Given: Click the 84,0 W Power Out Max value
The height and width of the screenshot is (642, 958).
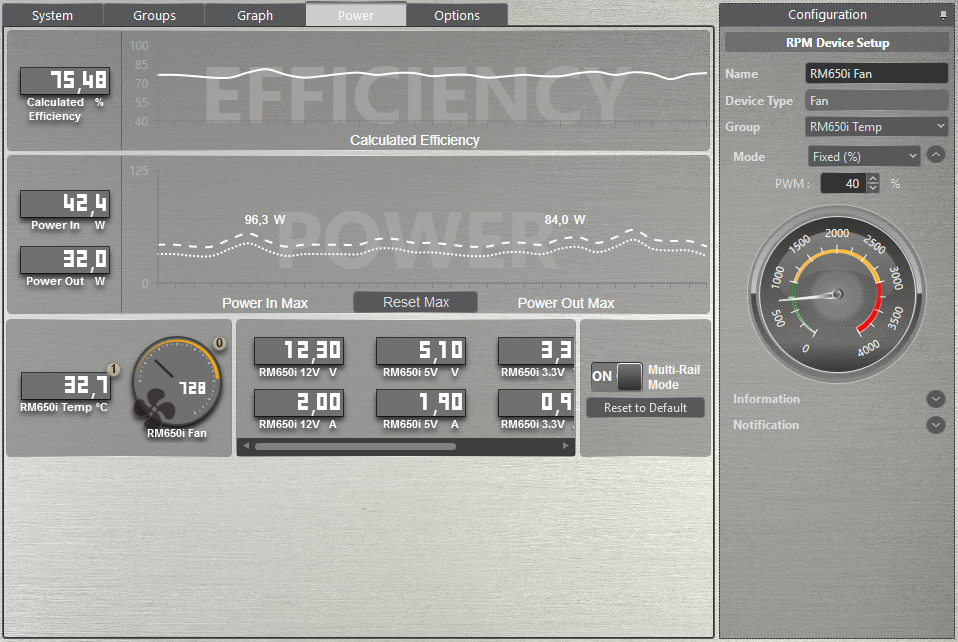Looking at the screenshot, I should pos(565,220).
